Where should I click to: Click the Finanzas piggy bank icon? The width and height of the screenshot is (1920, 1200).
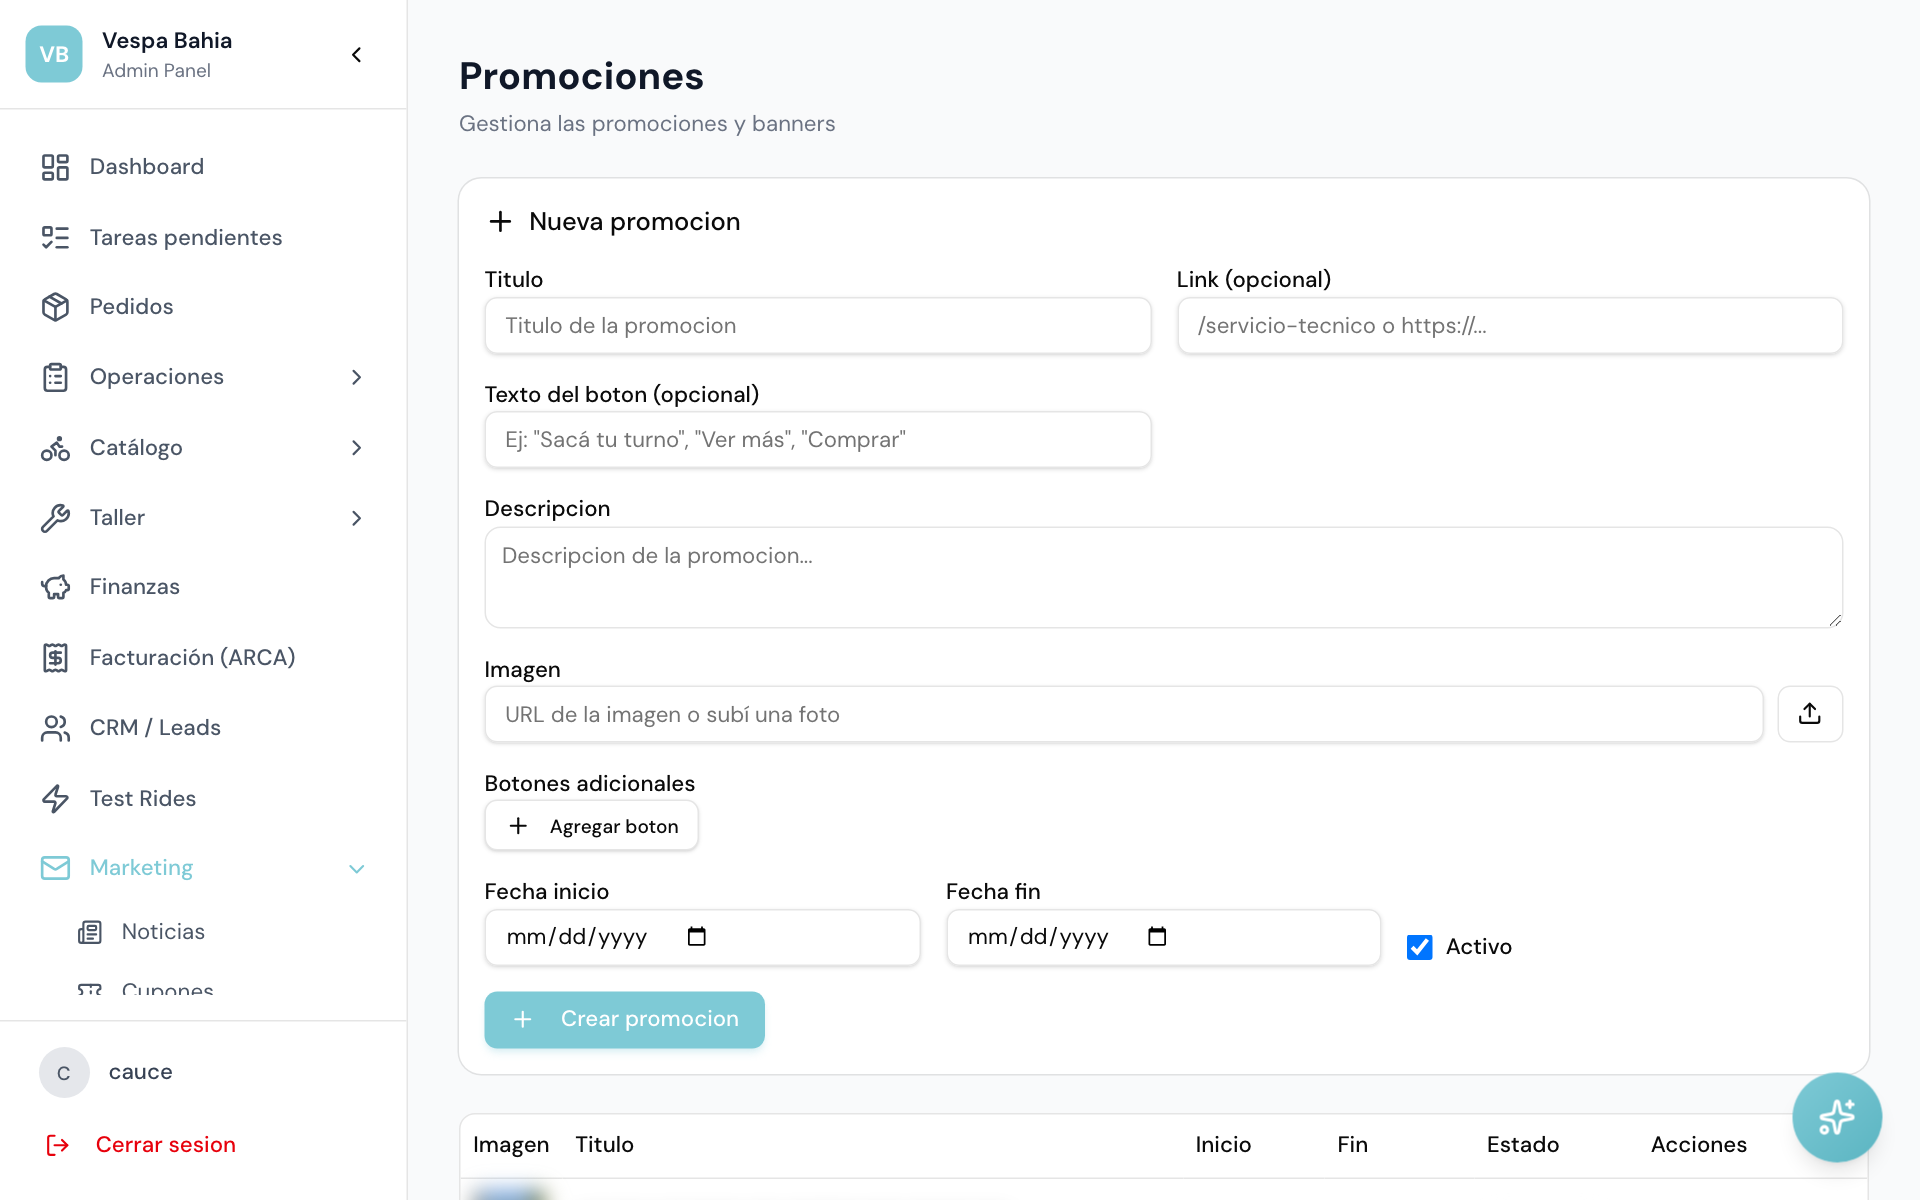[x=55, y=587]
